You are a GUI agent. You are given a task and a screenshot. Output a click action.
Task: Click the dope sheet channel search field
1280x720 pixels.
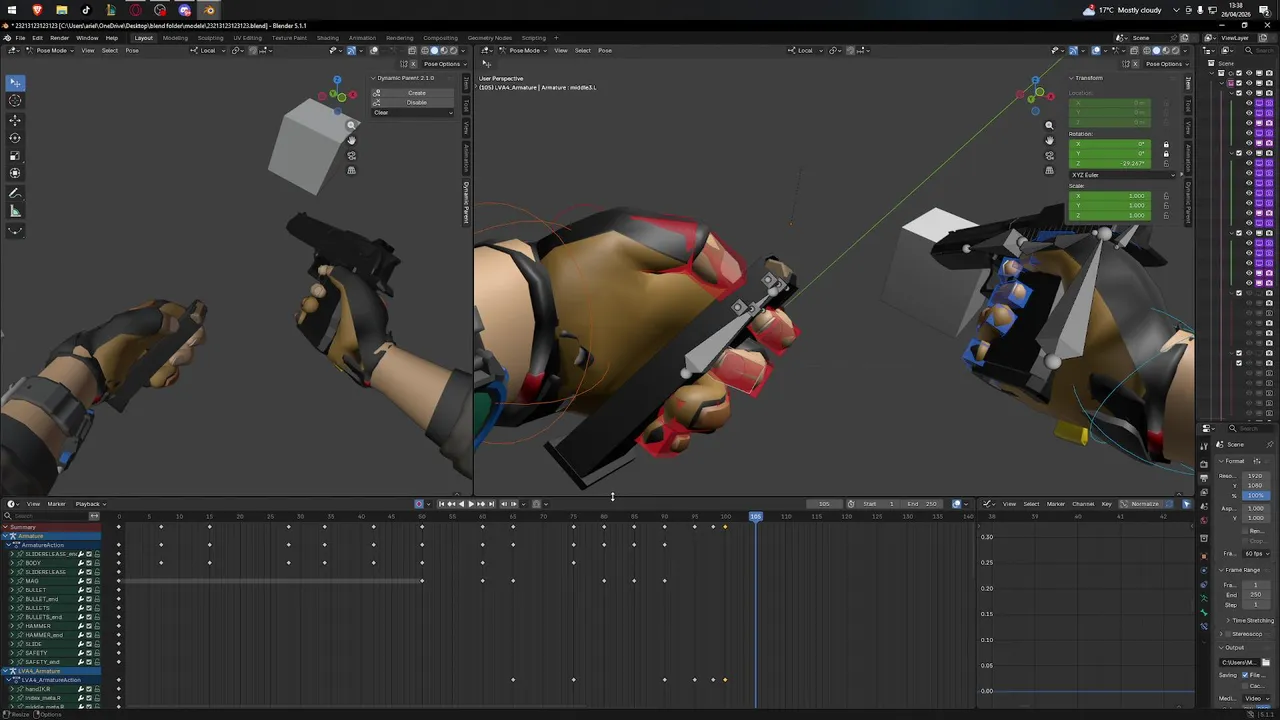(x=45, y=516)
